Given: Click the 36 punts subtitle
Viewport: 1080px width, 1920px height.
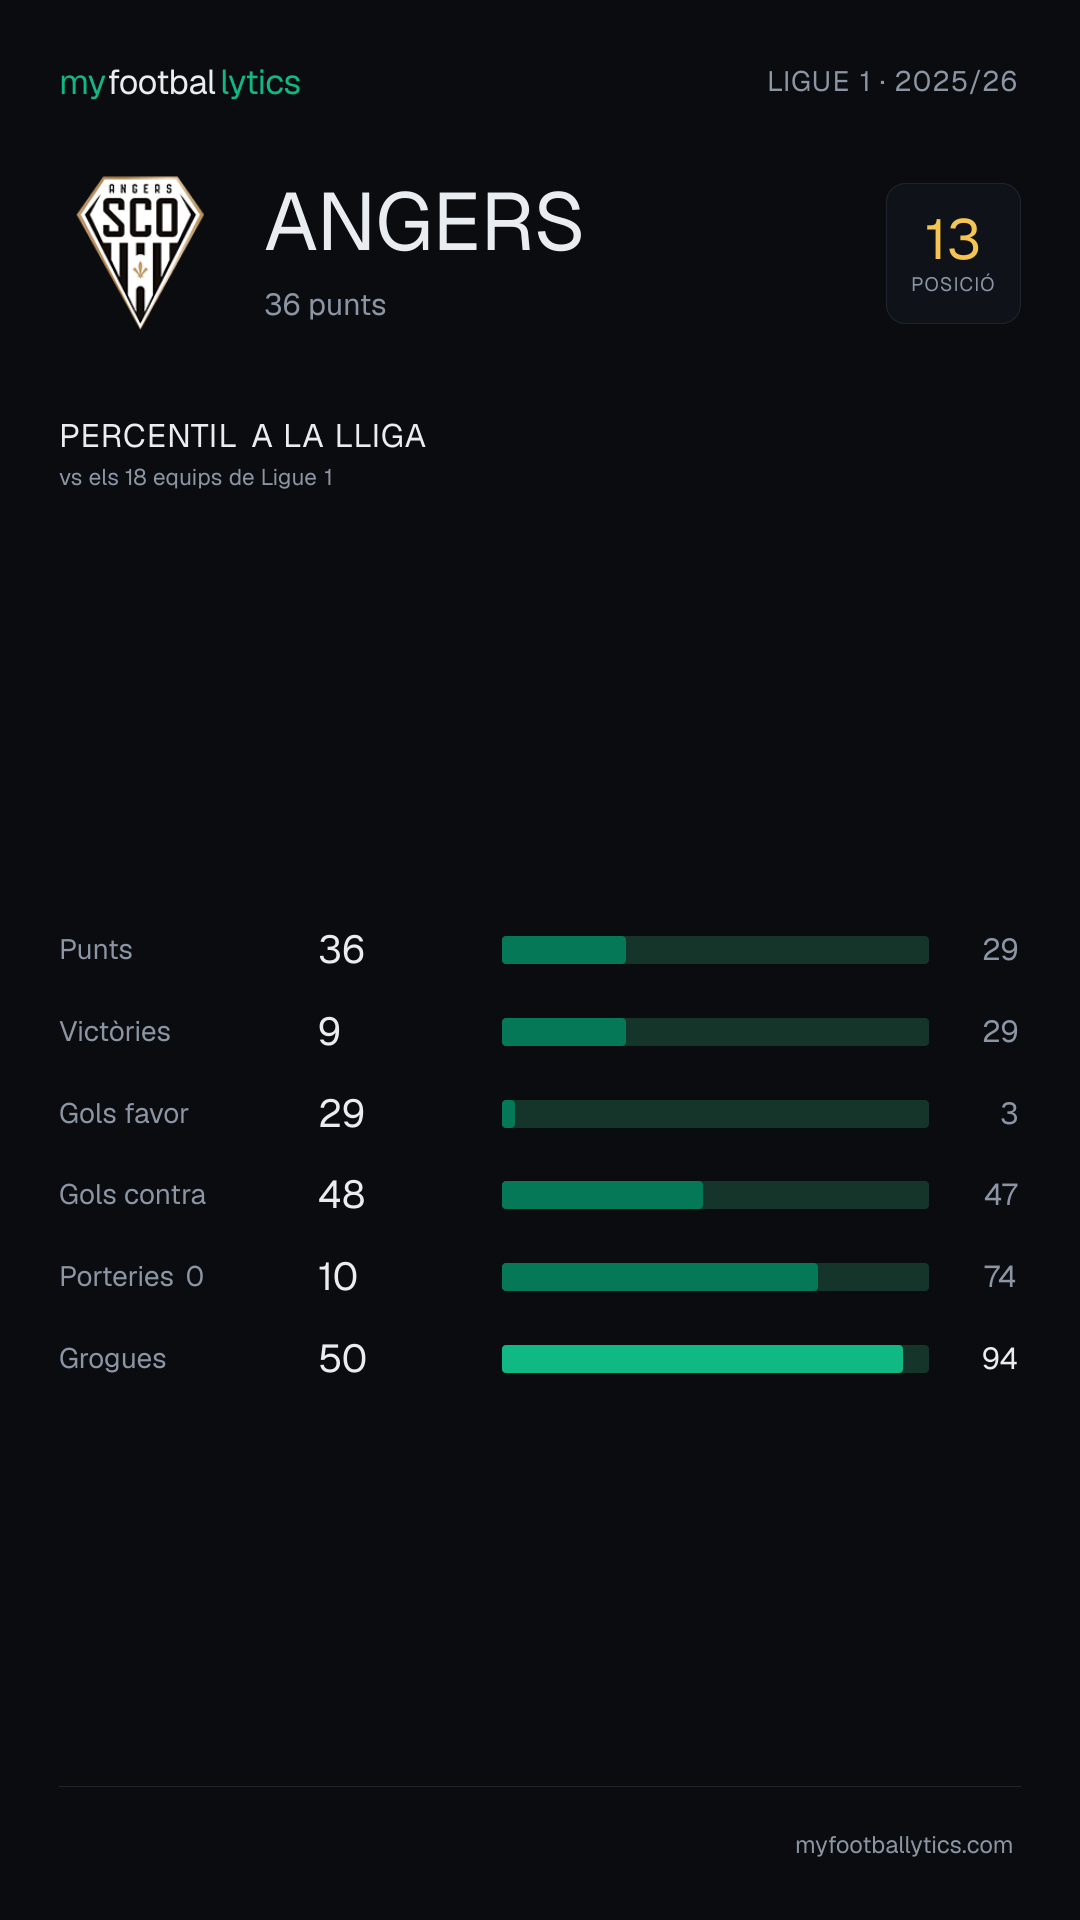Looking at the screenshot, I should [325, 305].
